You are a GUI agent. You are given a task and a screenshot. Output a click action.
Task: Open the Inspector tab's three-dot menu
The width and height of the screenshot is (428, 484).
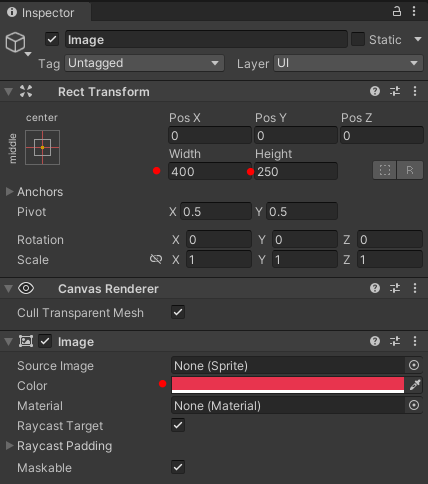click(x=414, y=12)
